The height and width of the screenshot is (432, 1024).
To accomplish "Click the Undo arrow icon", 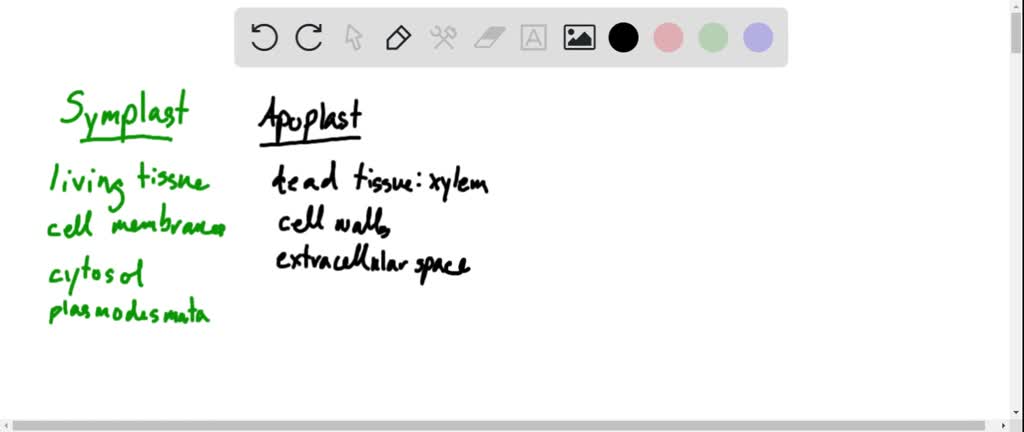I will (x=264, y=38).
